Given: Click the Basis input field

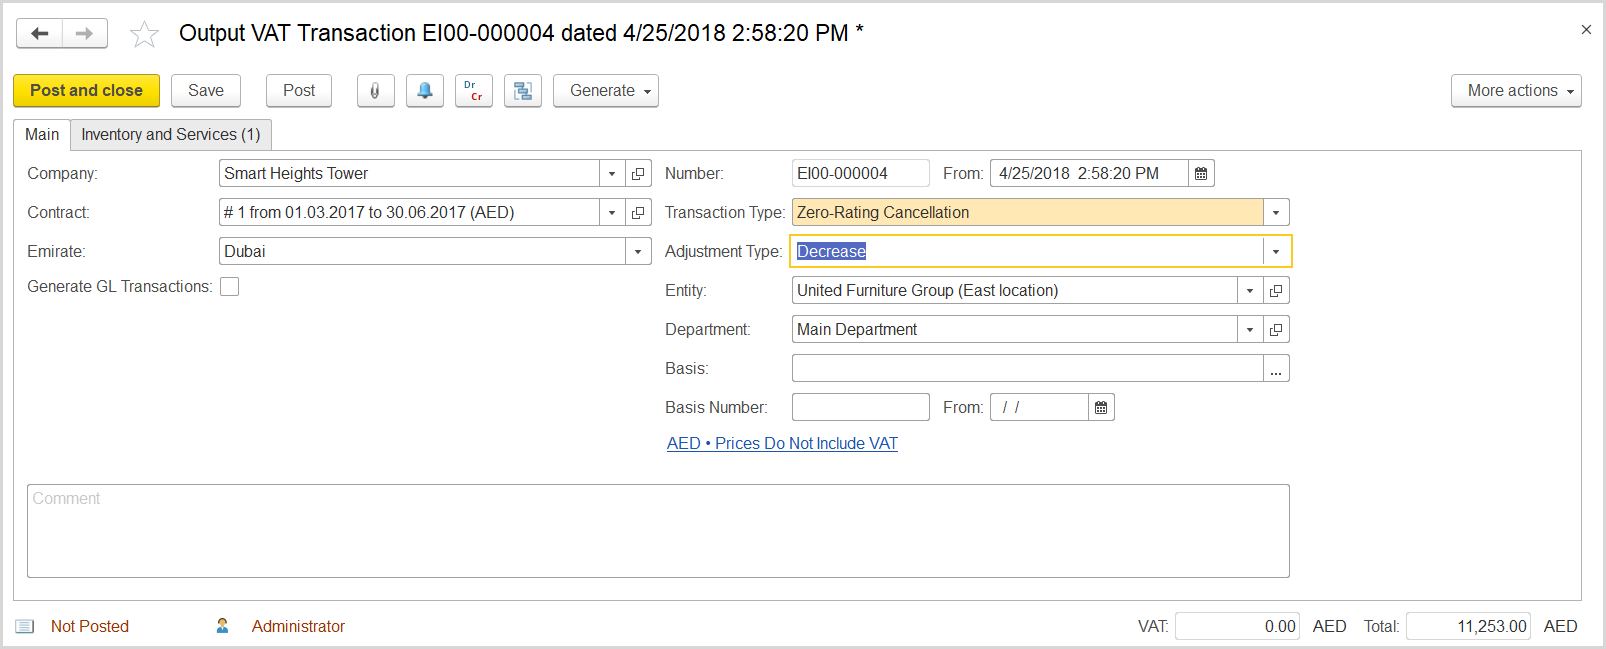Looking at the screenshot, I should 1028,368.
